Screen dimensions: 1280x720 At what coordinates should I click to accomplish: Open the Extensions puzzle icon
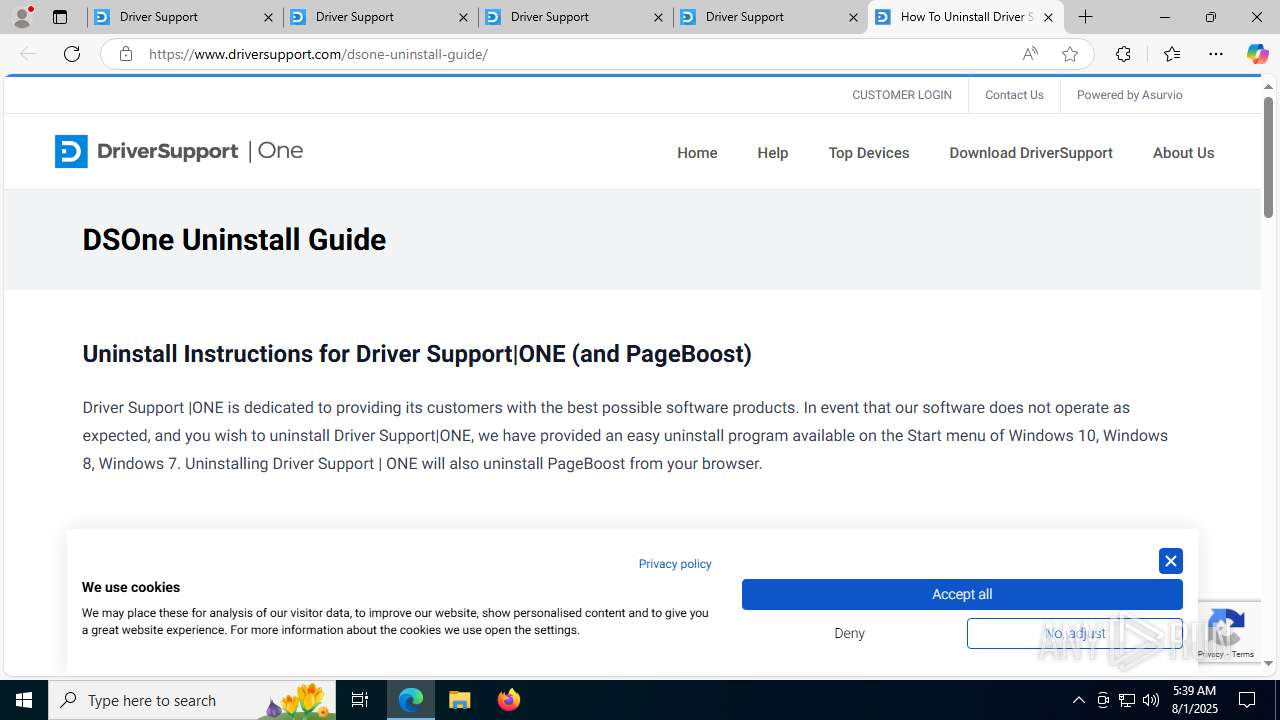click(1123, 54)
